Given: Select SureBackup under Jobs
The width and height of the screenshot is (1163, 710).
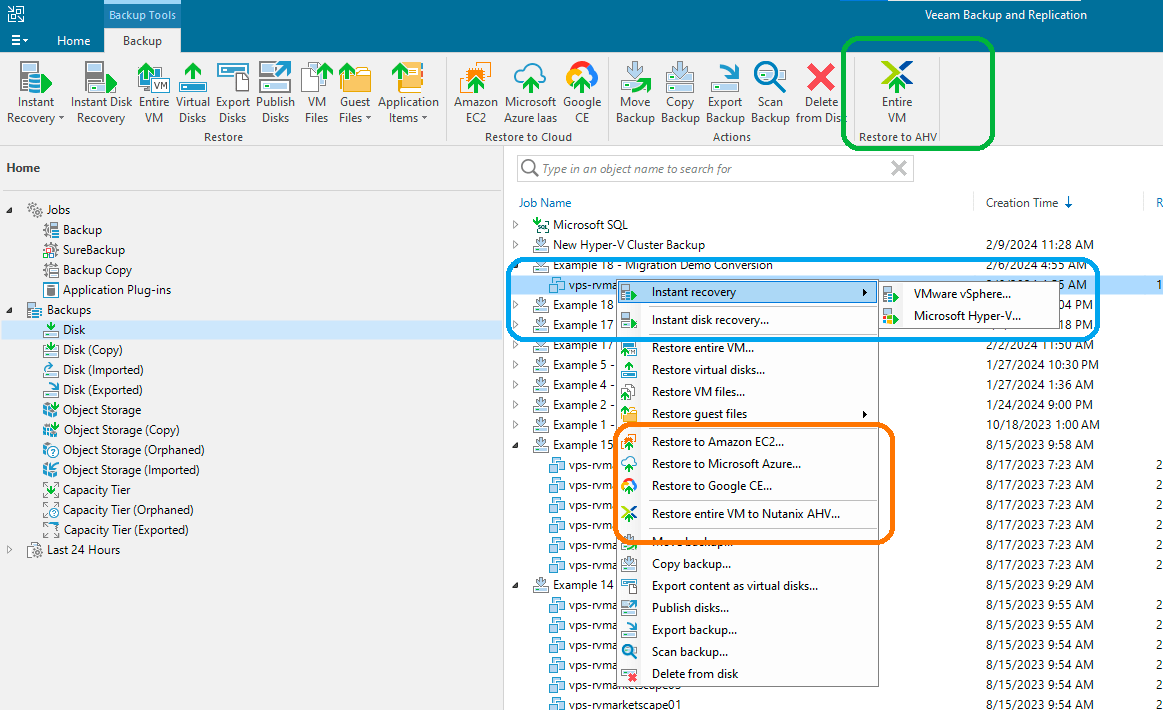Looking at the screenshot, I should 93,250.
